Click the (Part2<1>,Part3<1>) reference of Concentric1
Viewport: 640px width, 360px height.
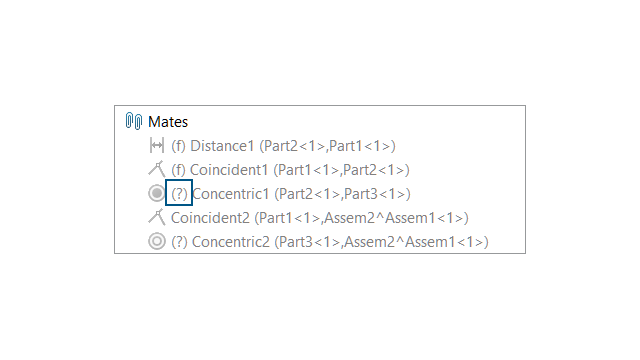click(342, 194)
